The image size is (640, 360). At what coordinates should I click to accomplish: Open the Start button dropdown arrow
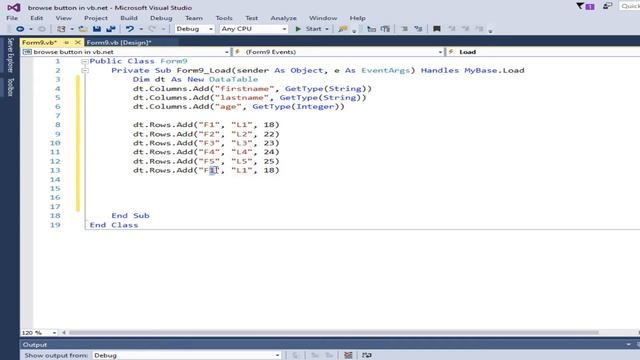tap(327, 29)
